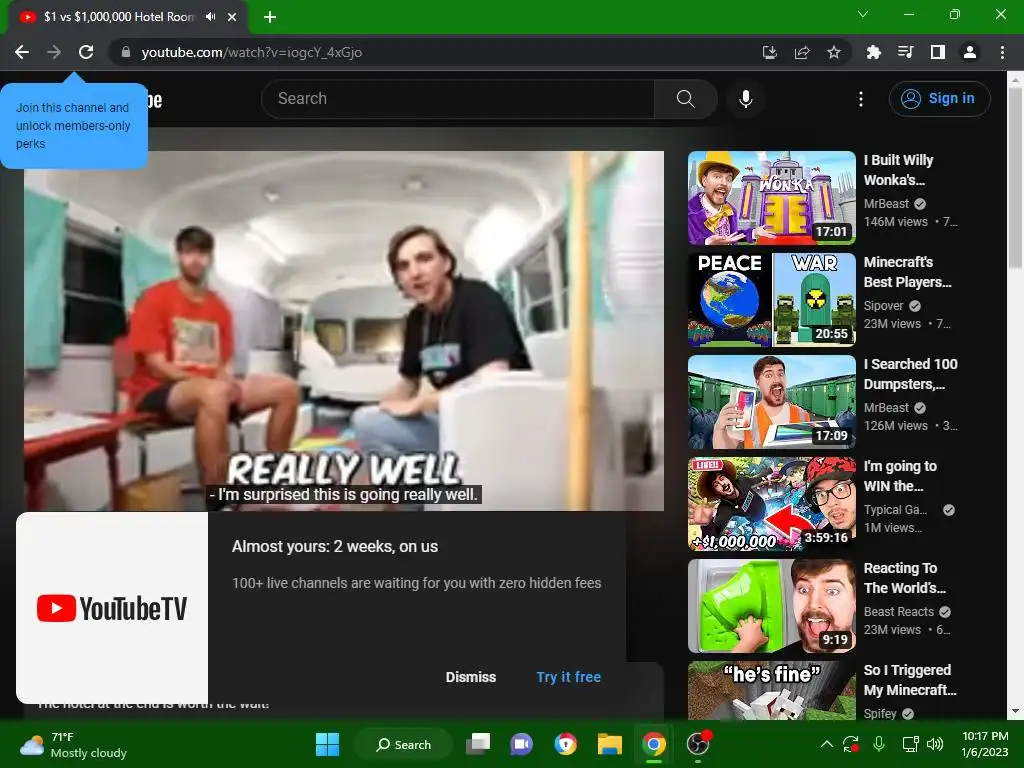Viewport: 1024px width, 768px height.
Task: Open File Explorer from taskbar
Action: click(x=609, y=744)
